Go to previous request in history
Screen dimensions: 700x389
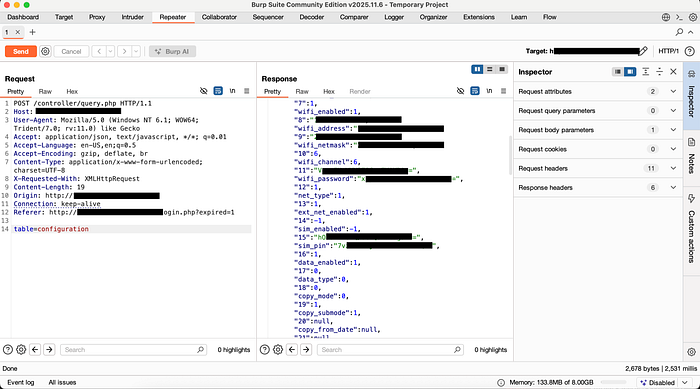coord(99,51)
